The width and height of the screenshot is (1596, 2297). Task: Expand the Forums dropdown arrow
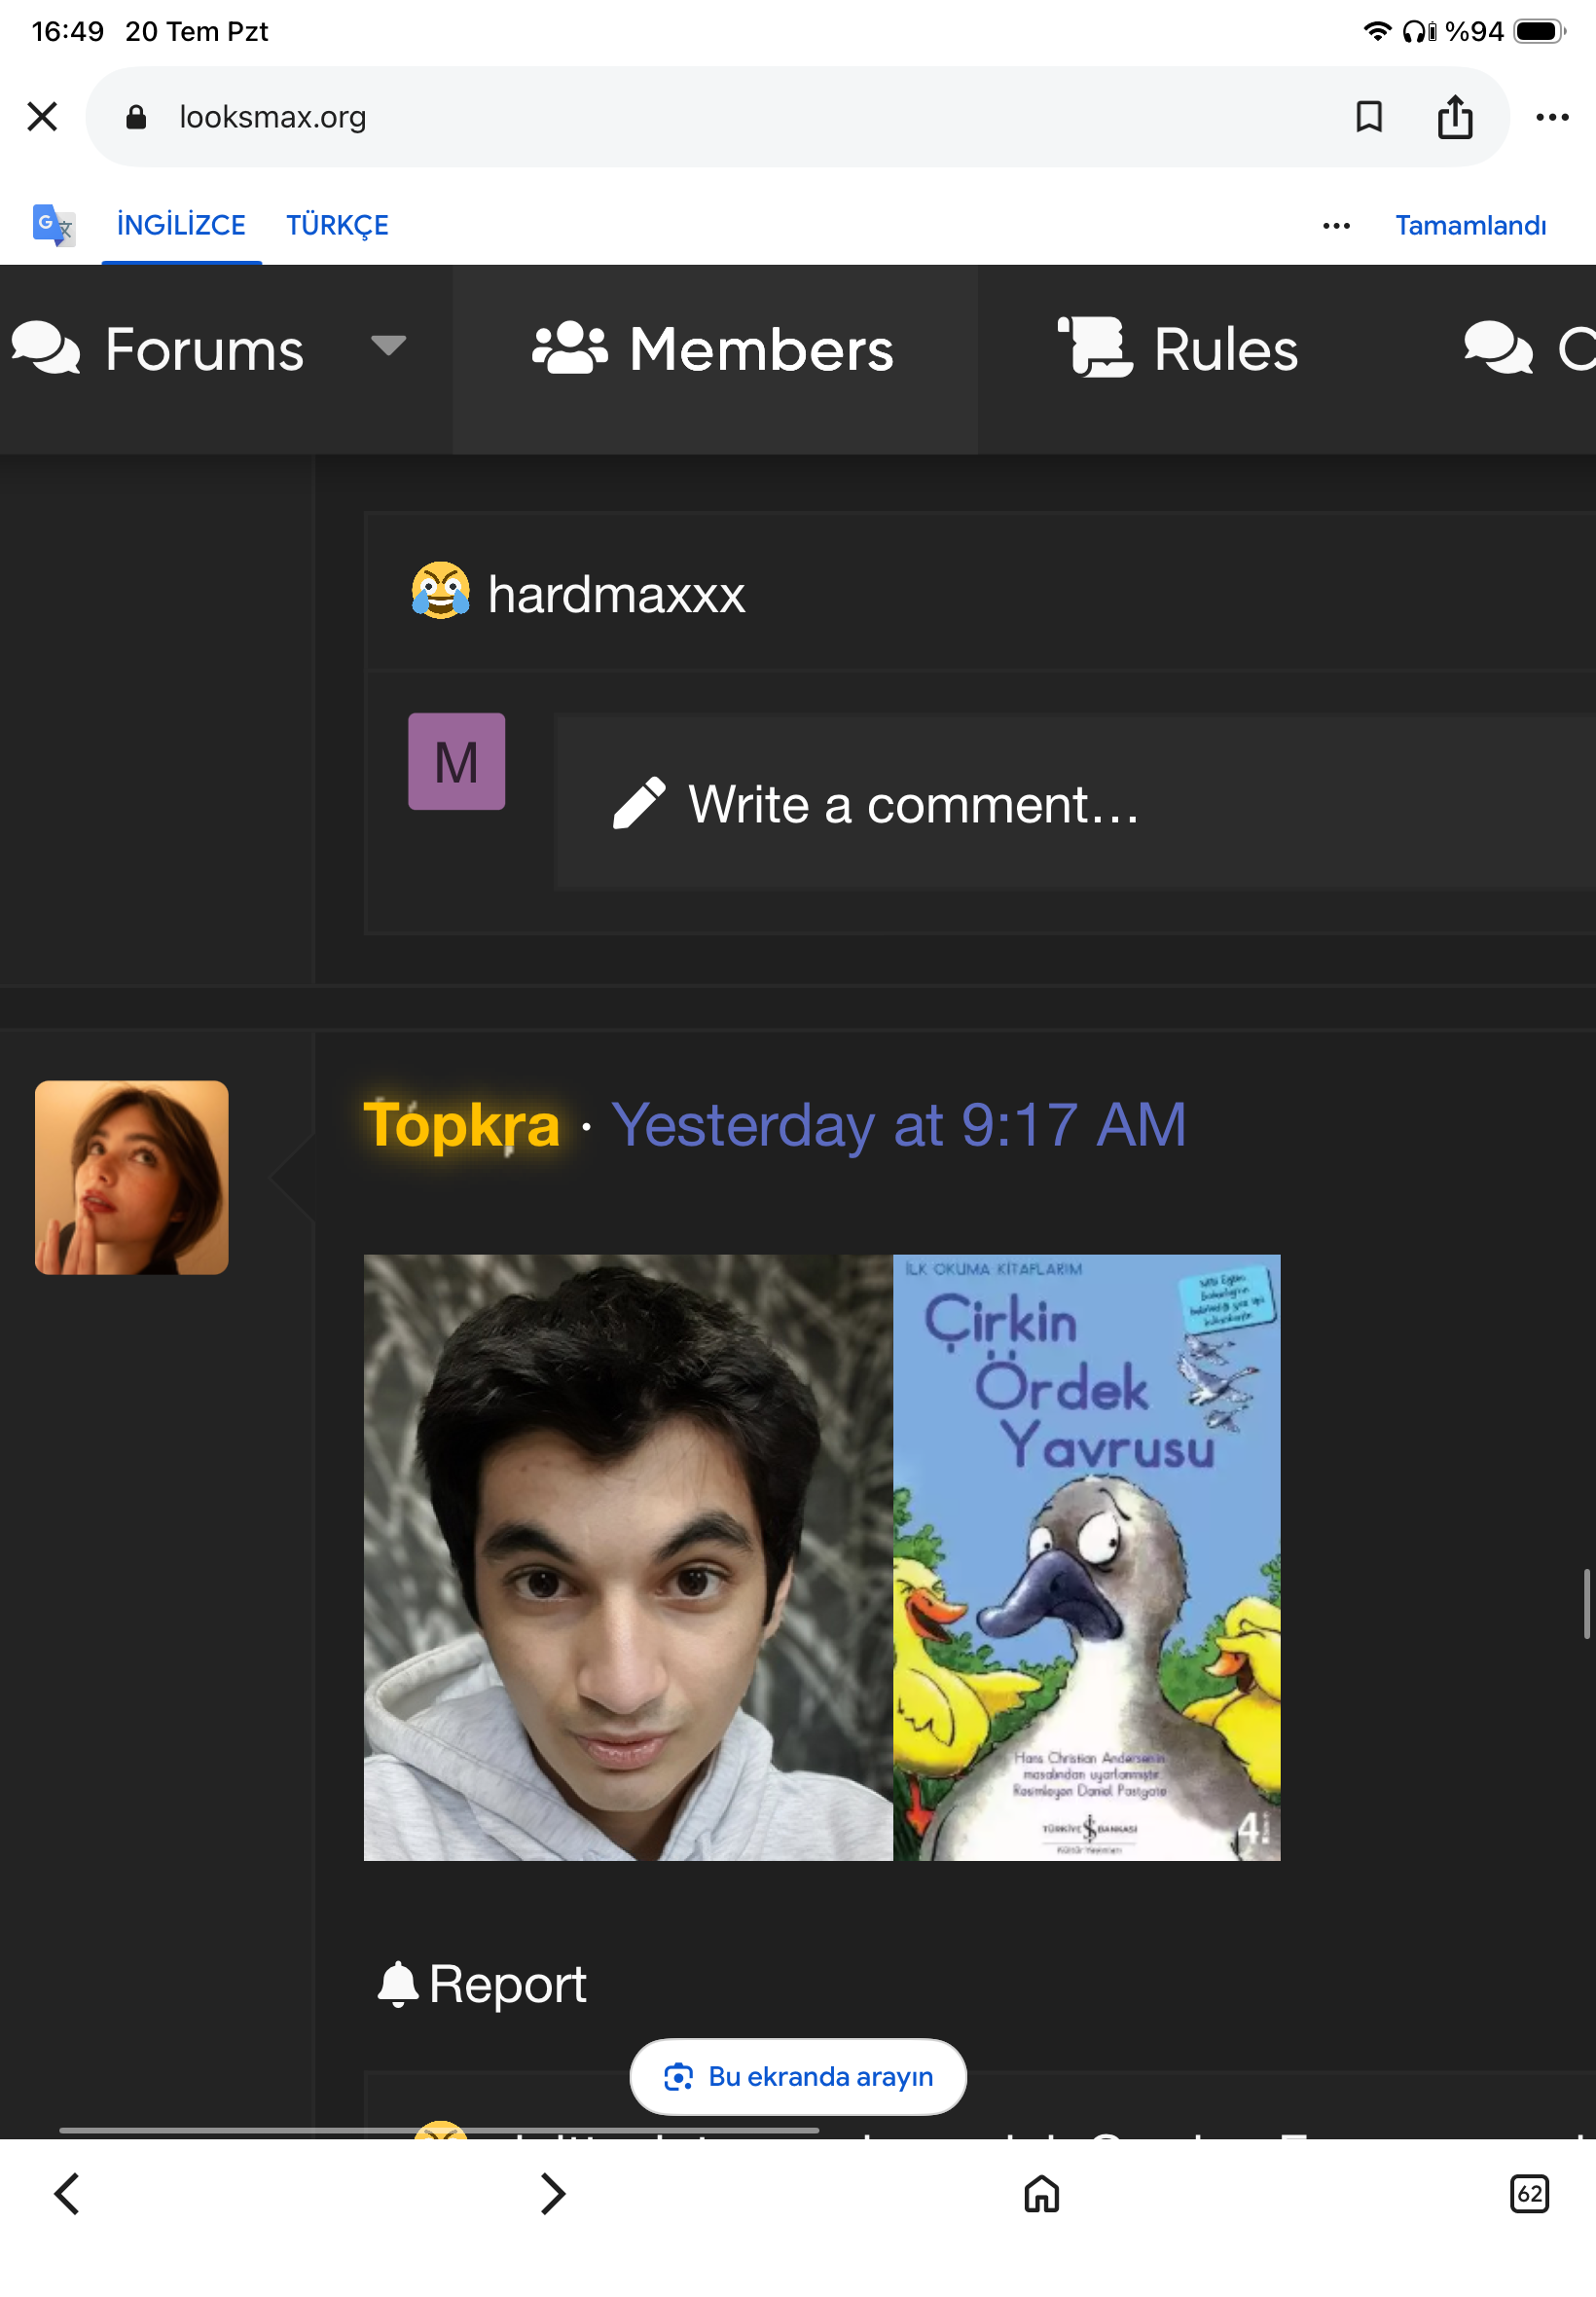[x=388, y=346]
